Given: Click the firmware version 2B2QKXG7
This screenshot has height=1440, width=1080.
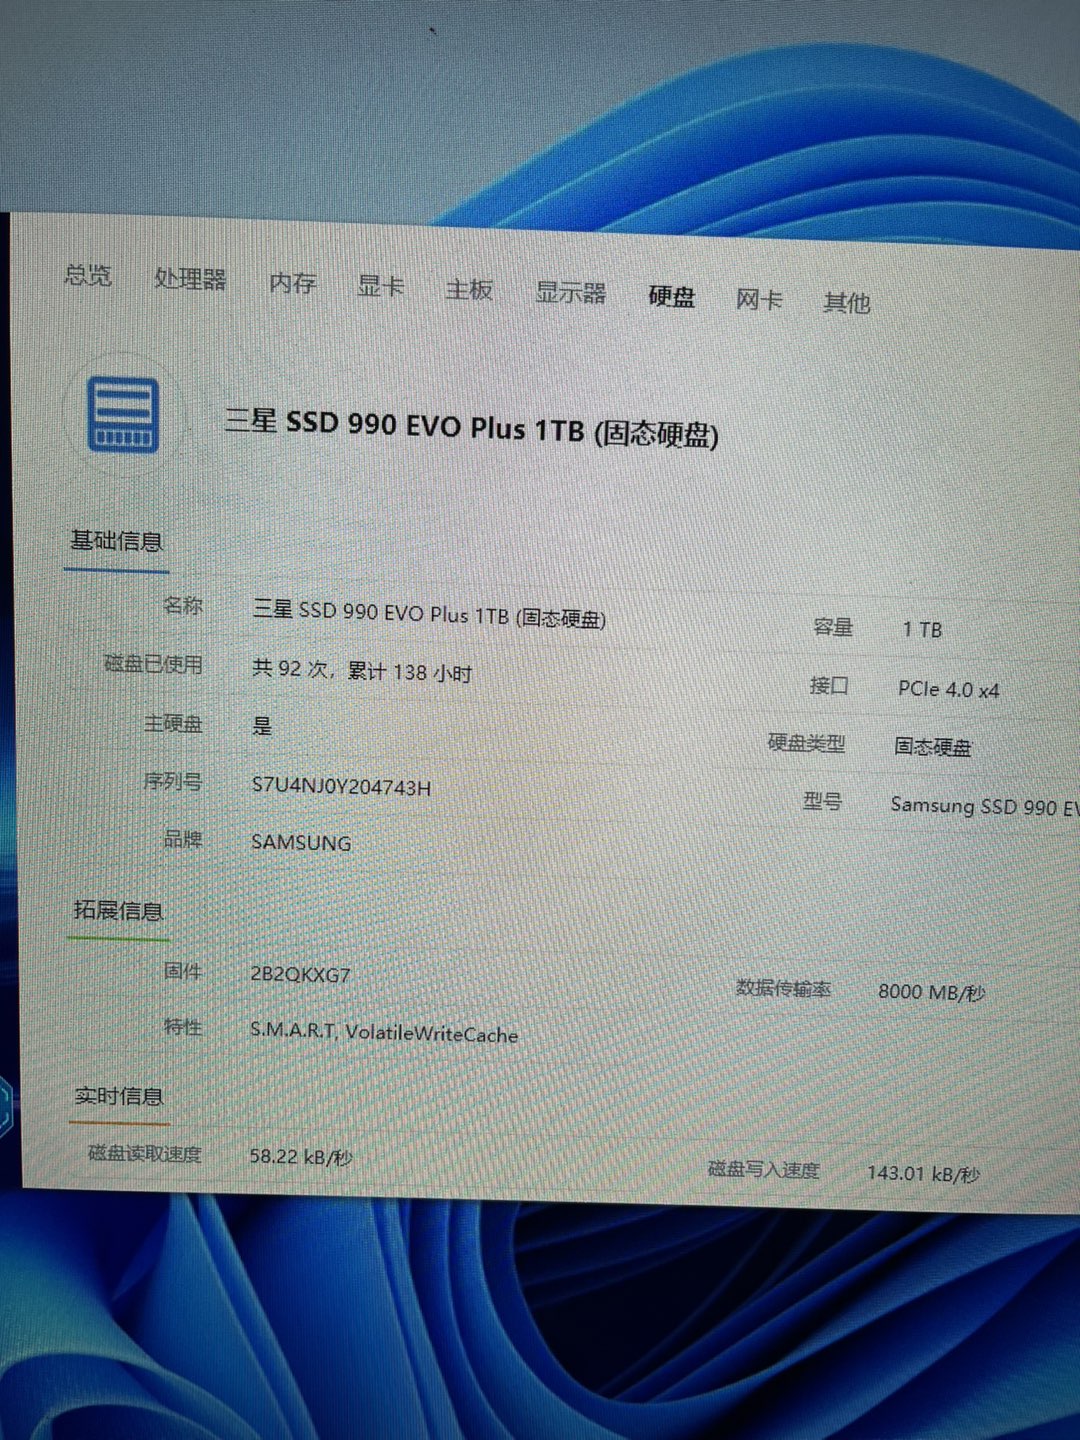Looking at the screenshot, I should [300, 974].
